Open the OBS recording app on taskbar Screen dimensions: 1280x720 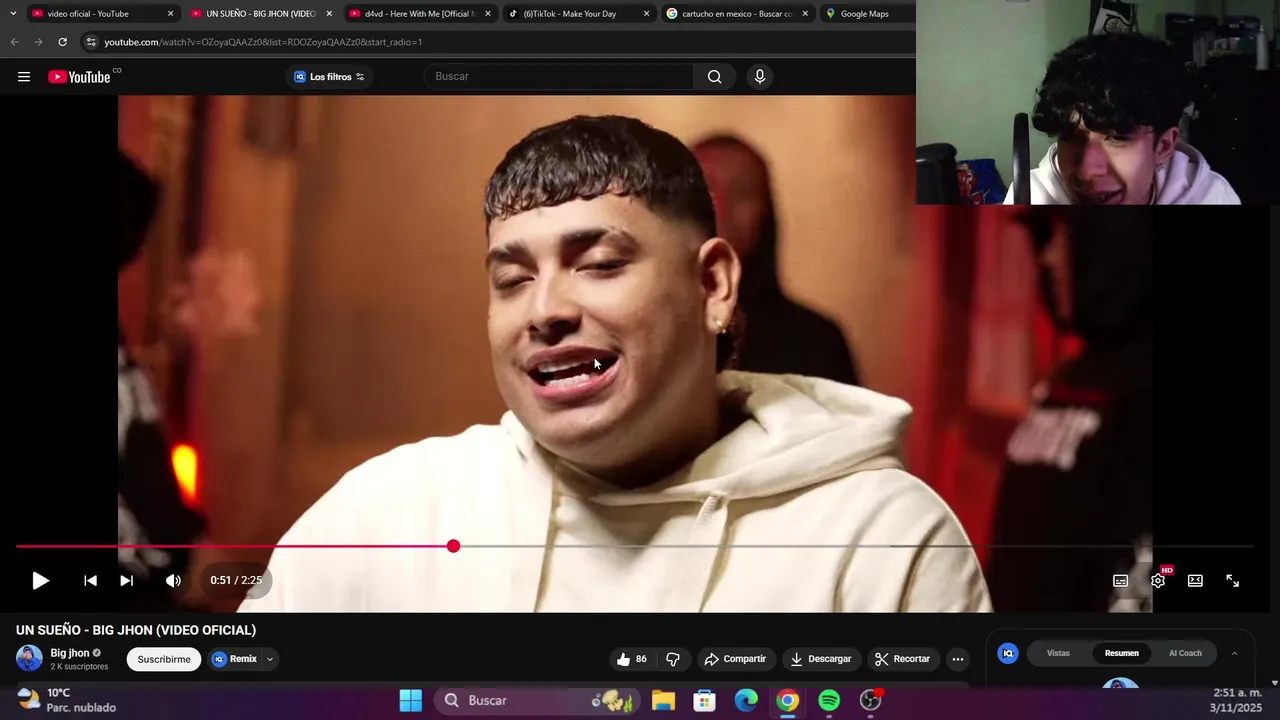(x=871, y=701)
